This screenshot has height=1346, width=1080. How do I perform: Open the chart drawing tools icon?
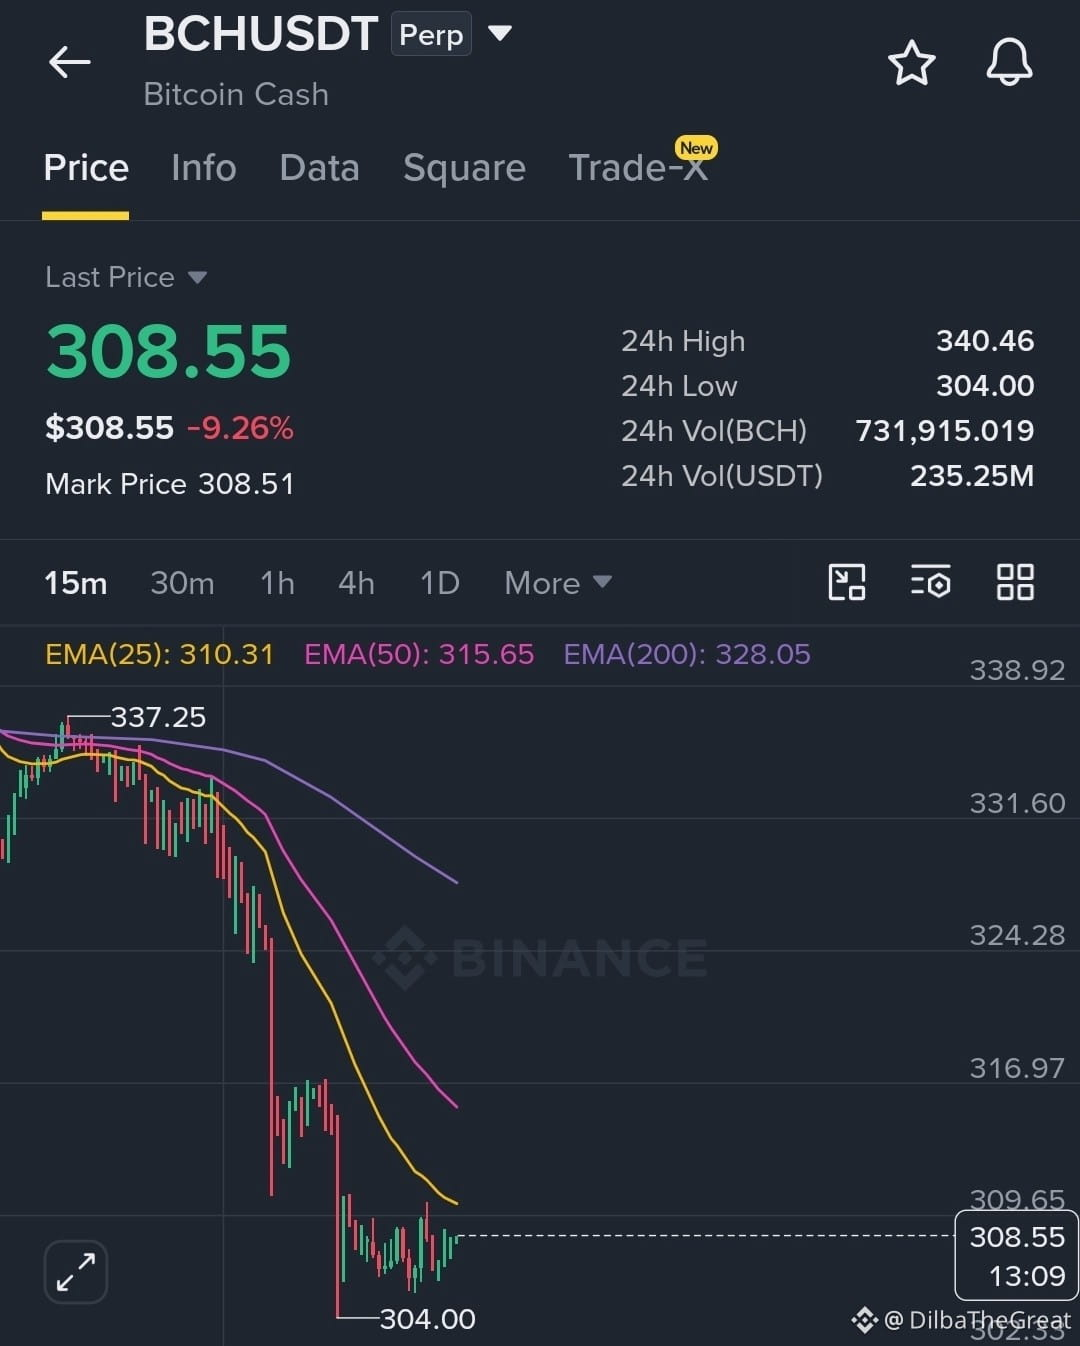(847, 582)
